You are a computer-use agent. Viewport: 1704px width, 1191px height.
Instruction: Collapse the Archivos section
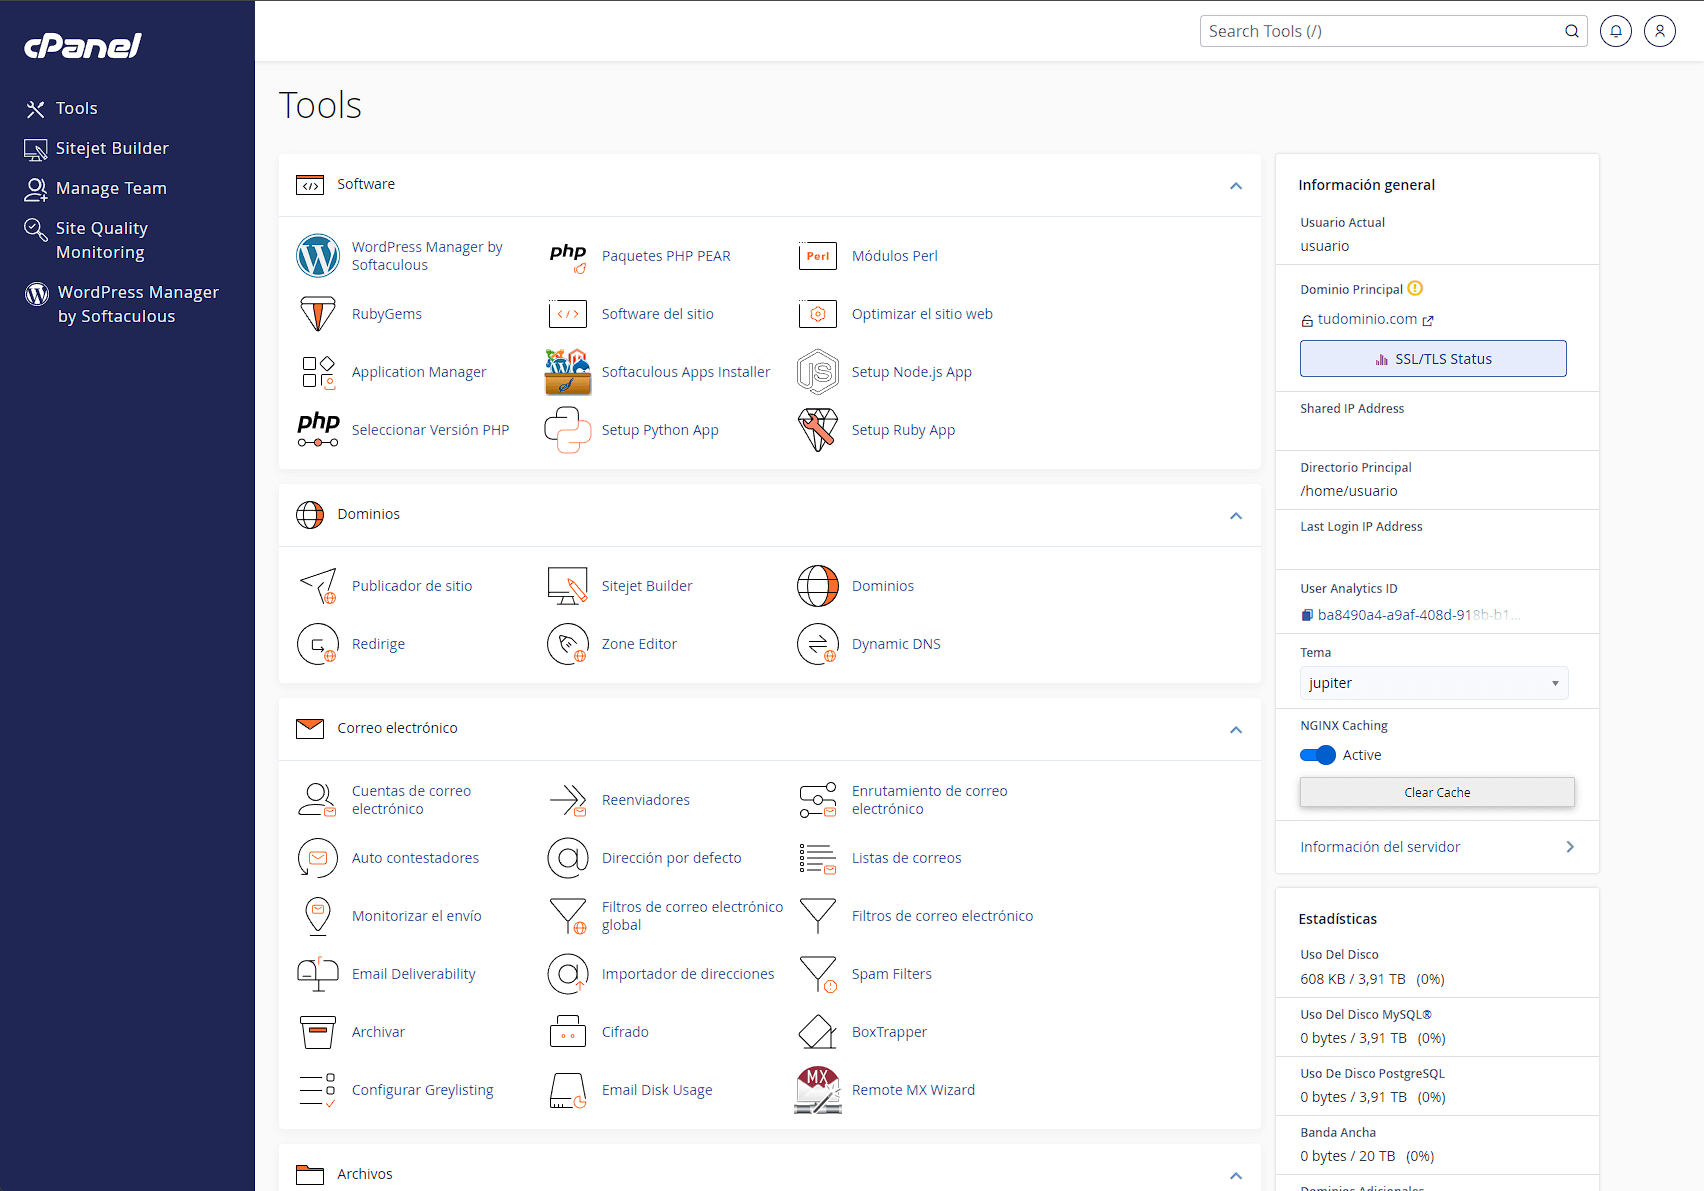1236,1176
